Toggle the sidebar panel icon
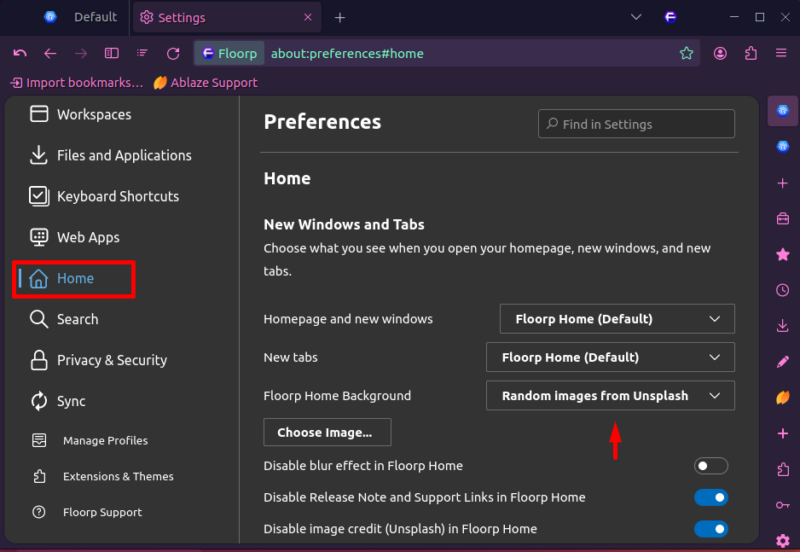Image resolution: width=800 pixels, height=552 pixels. pyautogui.click(x=112, y=53)
